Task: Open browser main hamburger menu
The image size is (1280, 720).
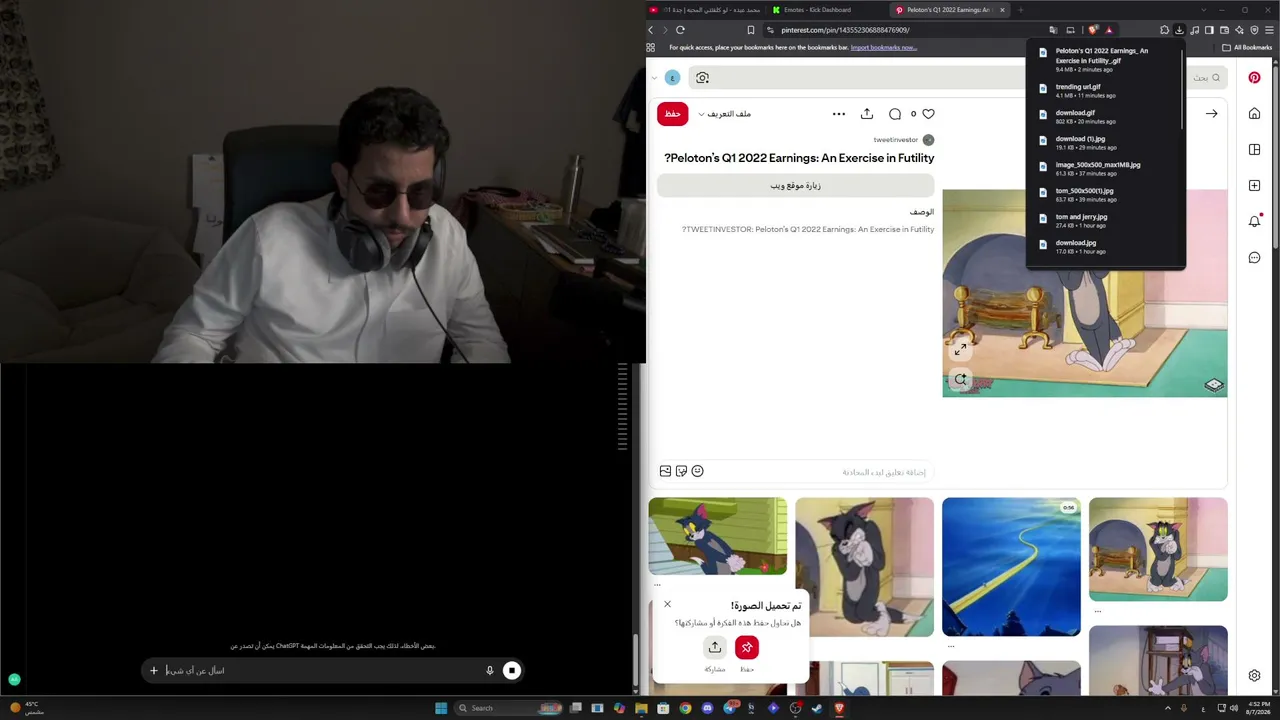Action: (x=1270, y=30)
